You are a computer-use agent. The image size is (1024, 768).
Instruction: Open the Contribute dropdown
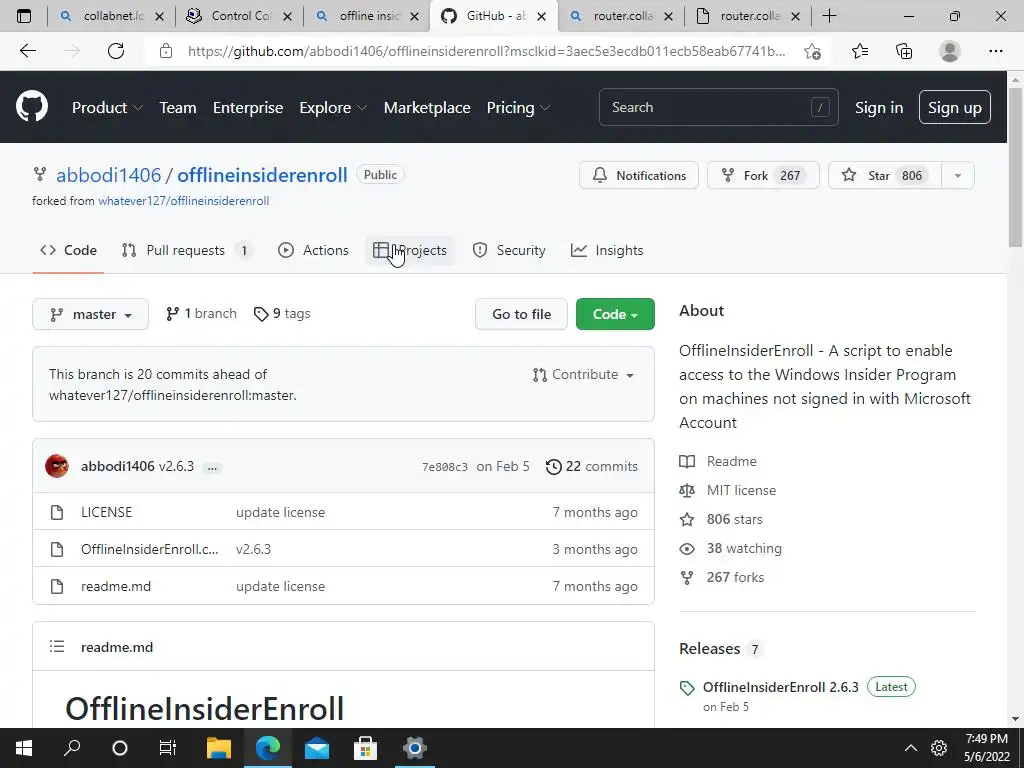583,374
